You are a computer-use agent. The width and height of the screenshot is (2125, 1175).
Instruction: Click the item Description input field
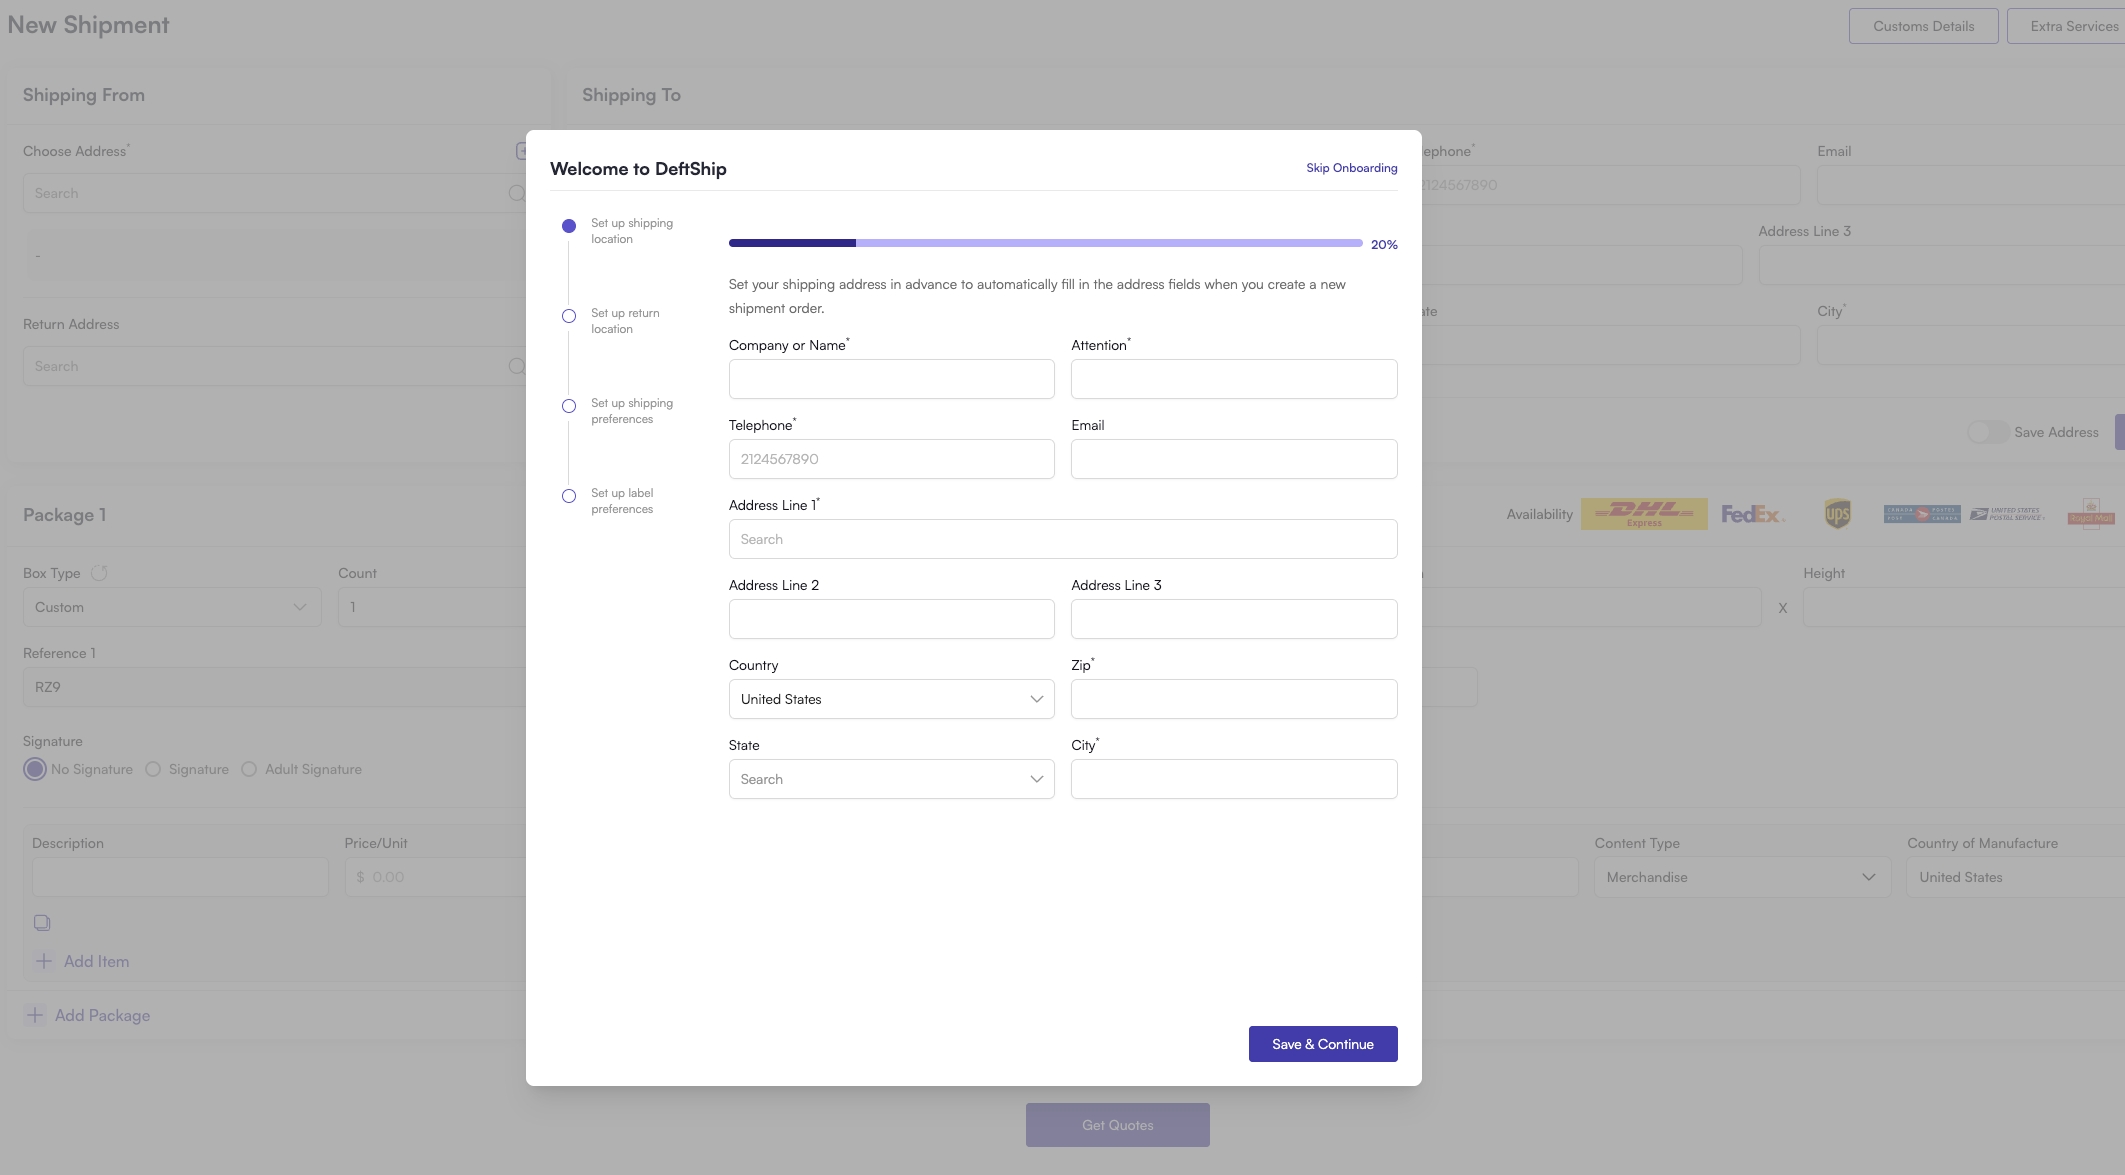pyautogui.click(x=180, y=877)
